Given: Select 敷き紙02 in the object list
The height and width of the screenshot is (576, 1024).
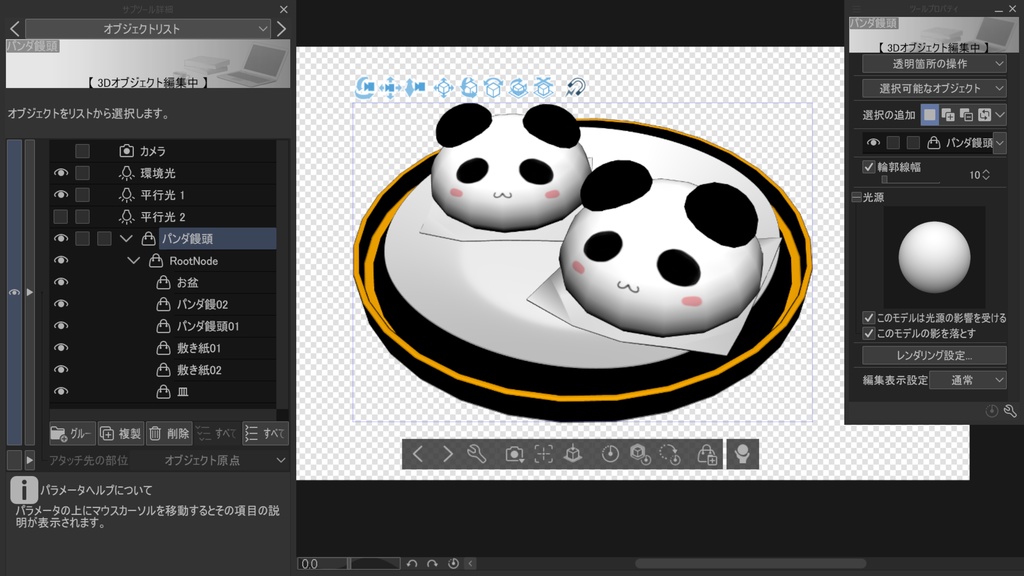Looking at the screenshot, I should click(199, 370).
